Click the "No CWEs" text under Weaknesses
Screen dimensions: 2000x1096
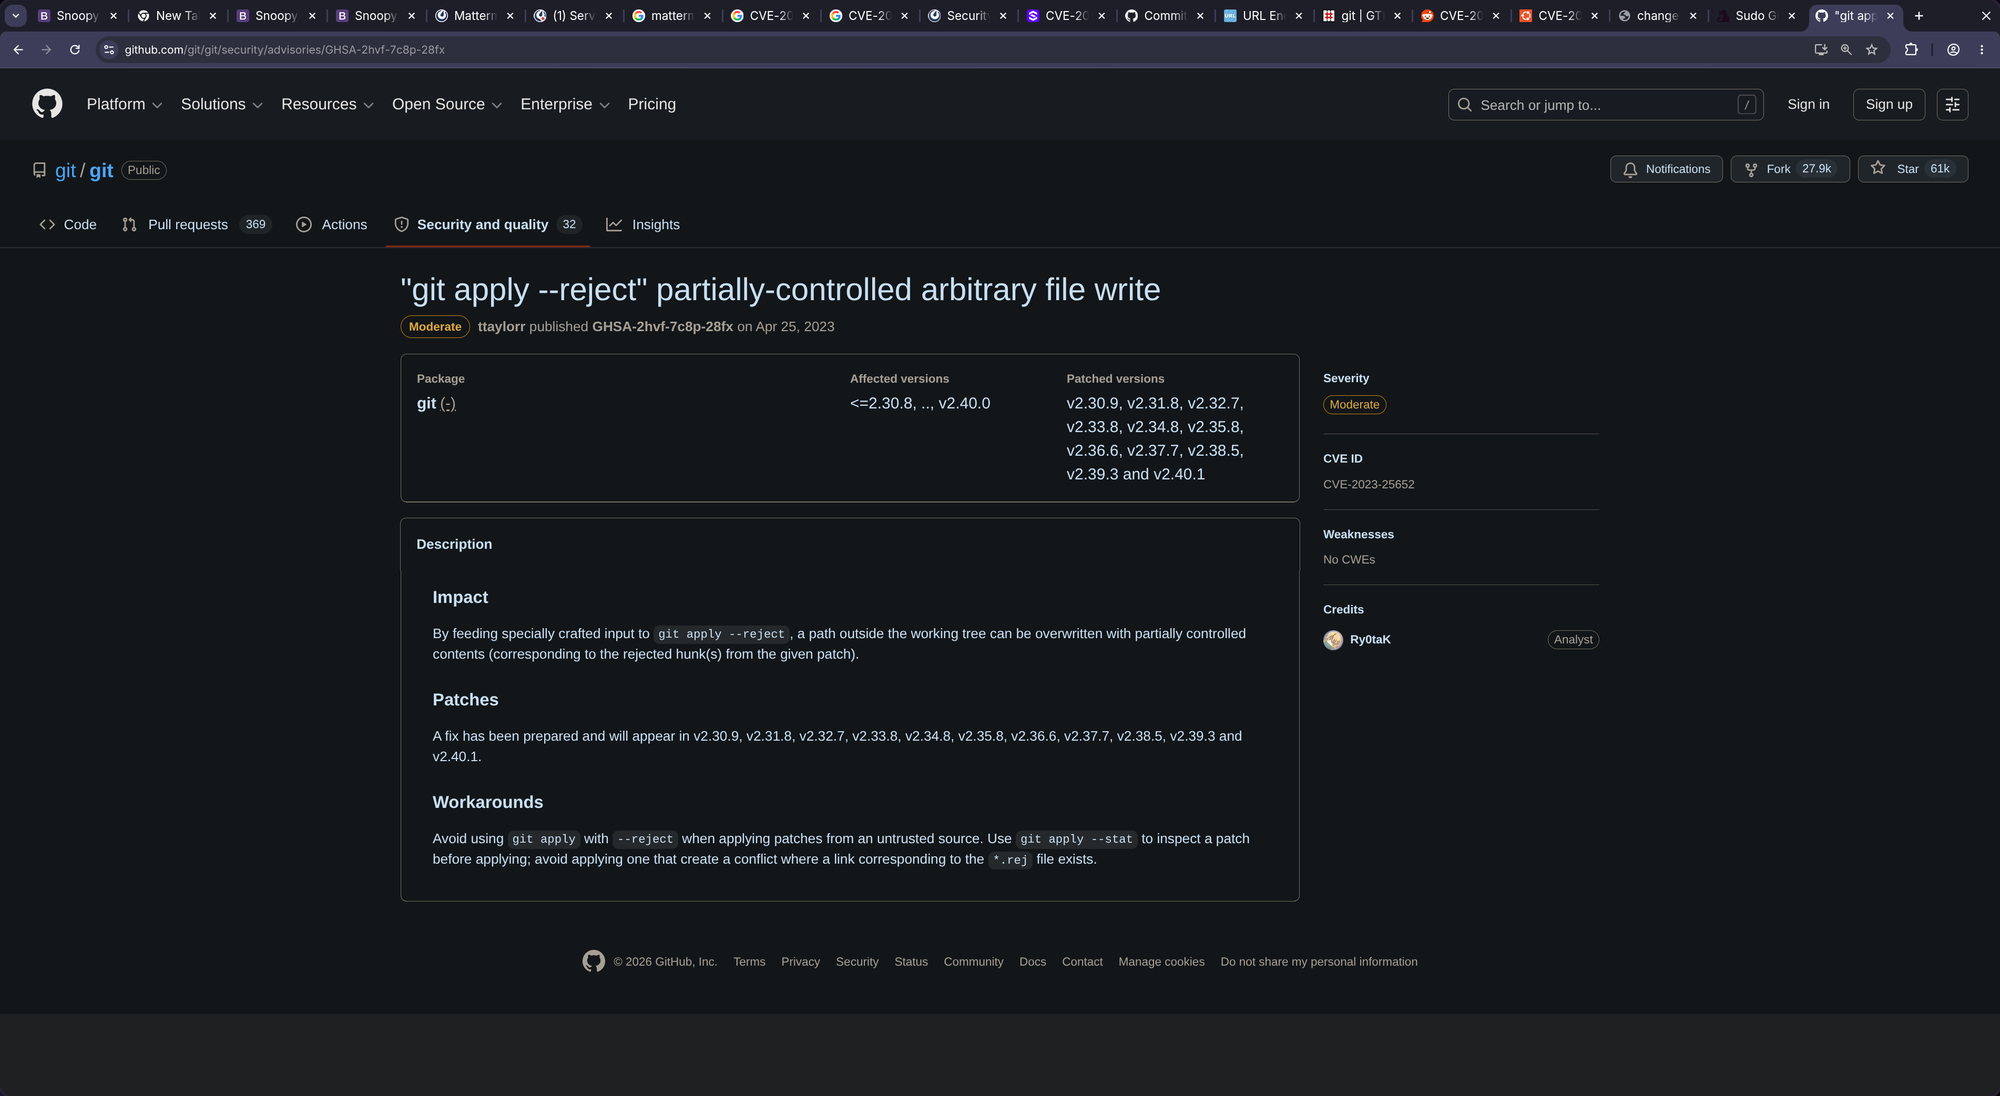pyautogui.click(x=1349, y=560)
